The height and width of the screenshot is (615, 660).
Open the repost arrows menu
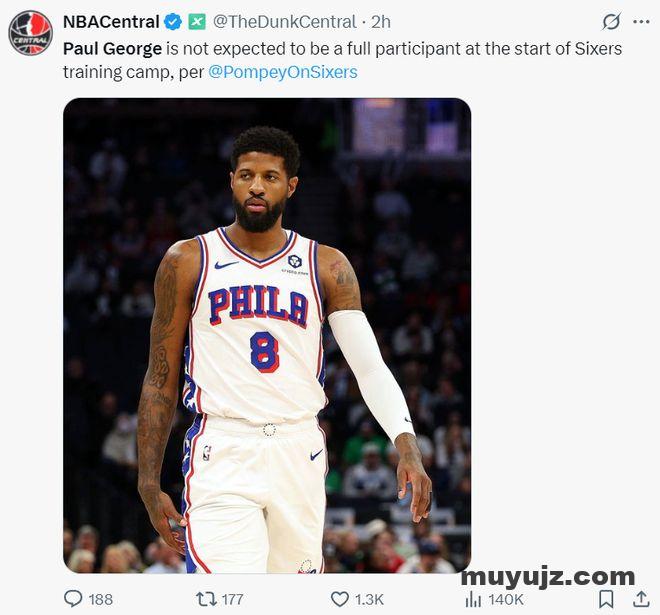click(x=206, y=599)
